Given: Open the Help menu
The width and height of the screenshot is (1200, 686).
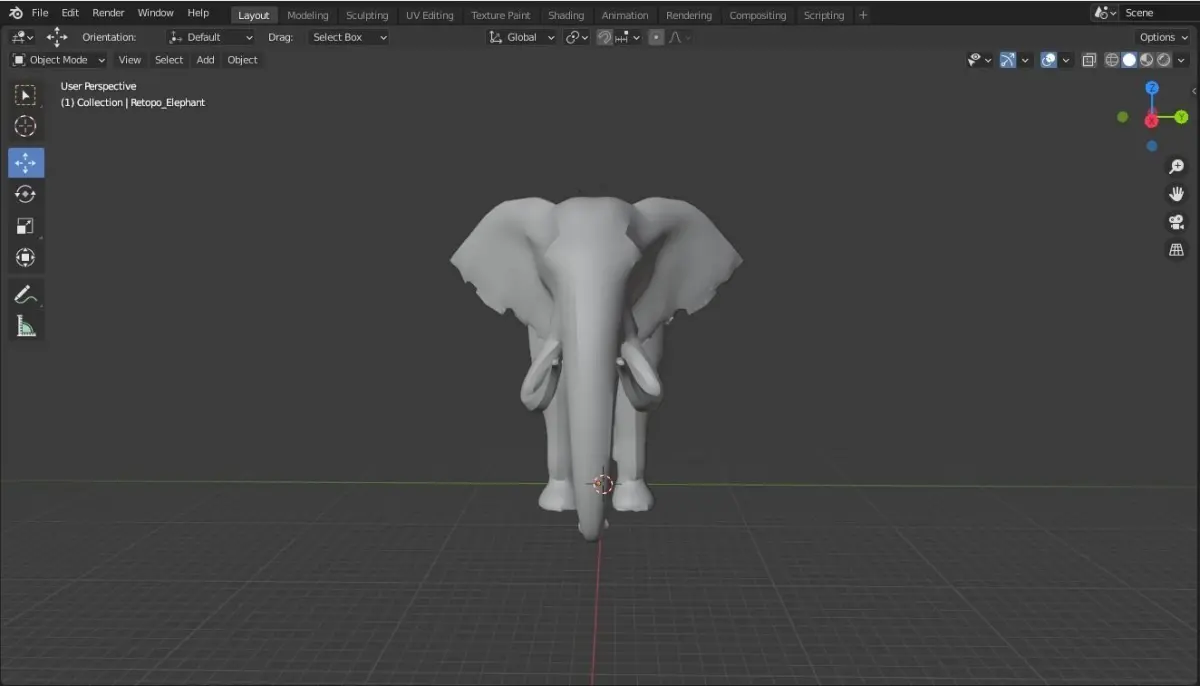Looking at the screenshot, I should coord(198,13).
